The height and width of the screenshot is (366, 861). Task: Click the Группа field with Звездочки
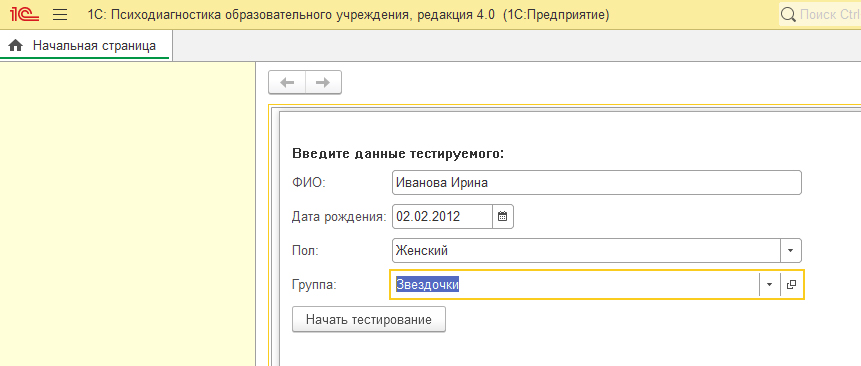tap(575, 284)
